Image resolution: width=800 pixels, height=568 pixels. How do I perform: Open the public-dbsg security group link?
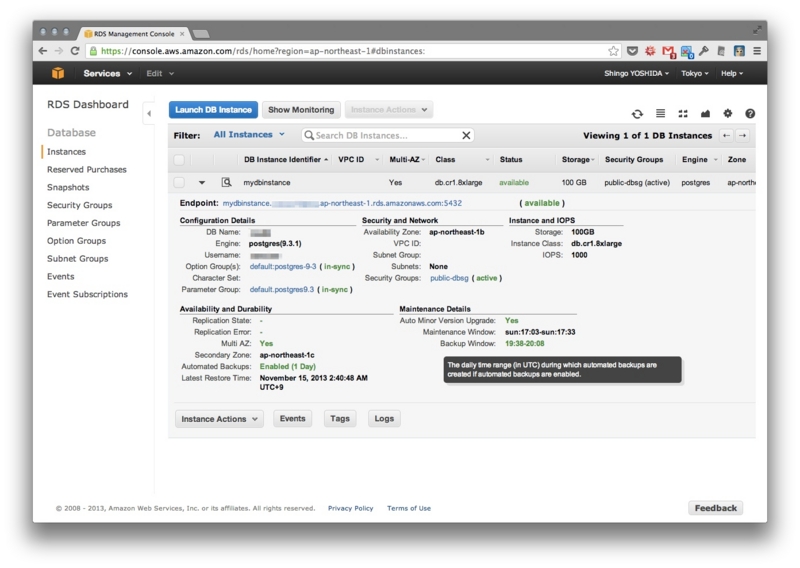pyautogui.click(x=449, y=278)
